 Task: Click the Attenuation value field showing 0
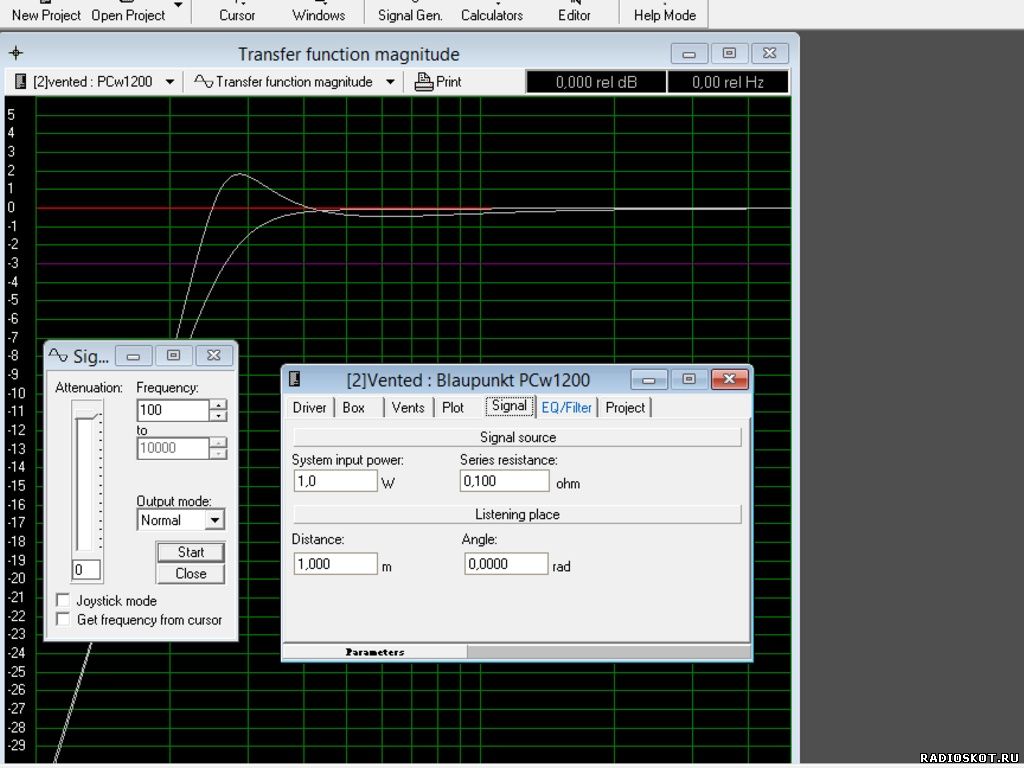[x=86, y=569]
